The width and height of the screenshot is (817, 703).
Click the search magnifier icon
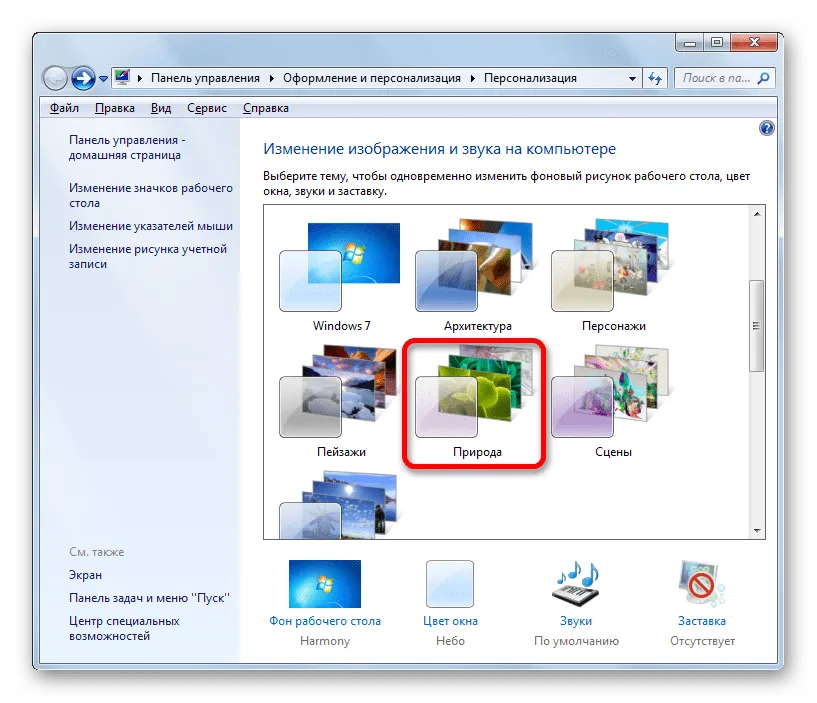763,78
